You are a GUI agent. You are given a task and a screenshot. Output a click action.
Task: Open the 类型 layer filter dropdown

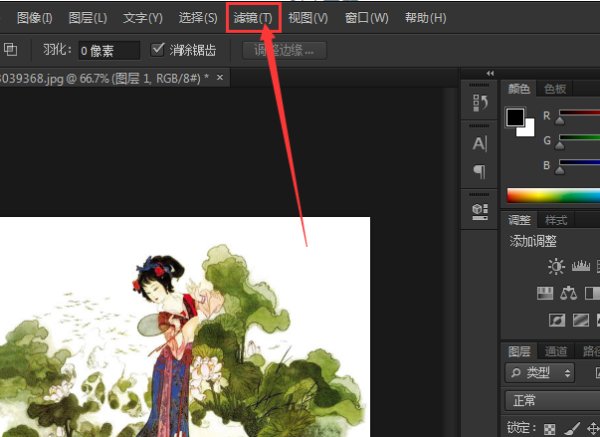pos(540,372)
